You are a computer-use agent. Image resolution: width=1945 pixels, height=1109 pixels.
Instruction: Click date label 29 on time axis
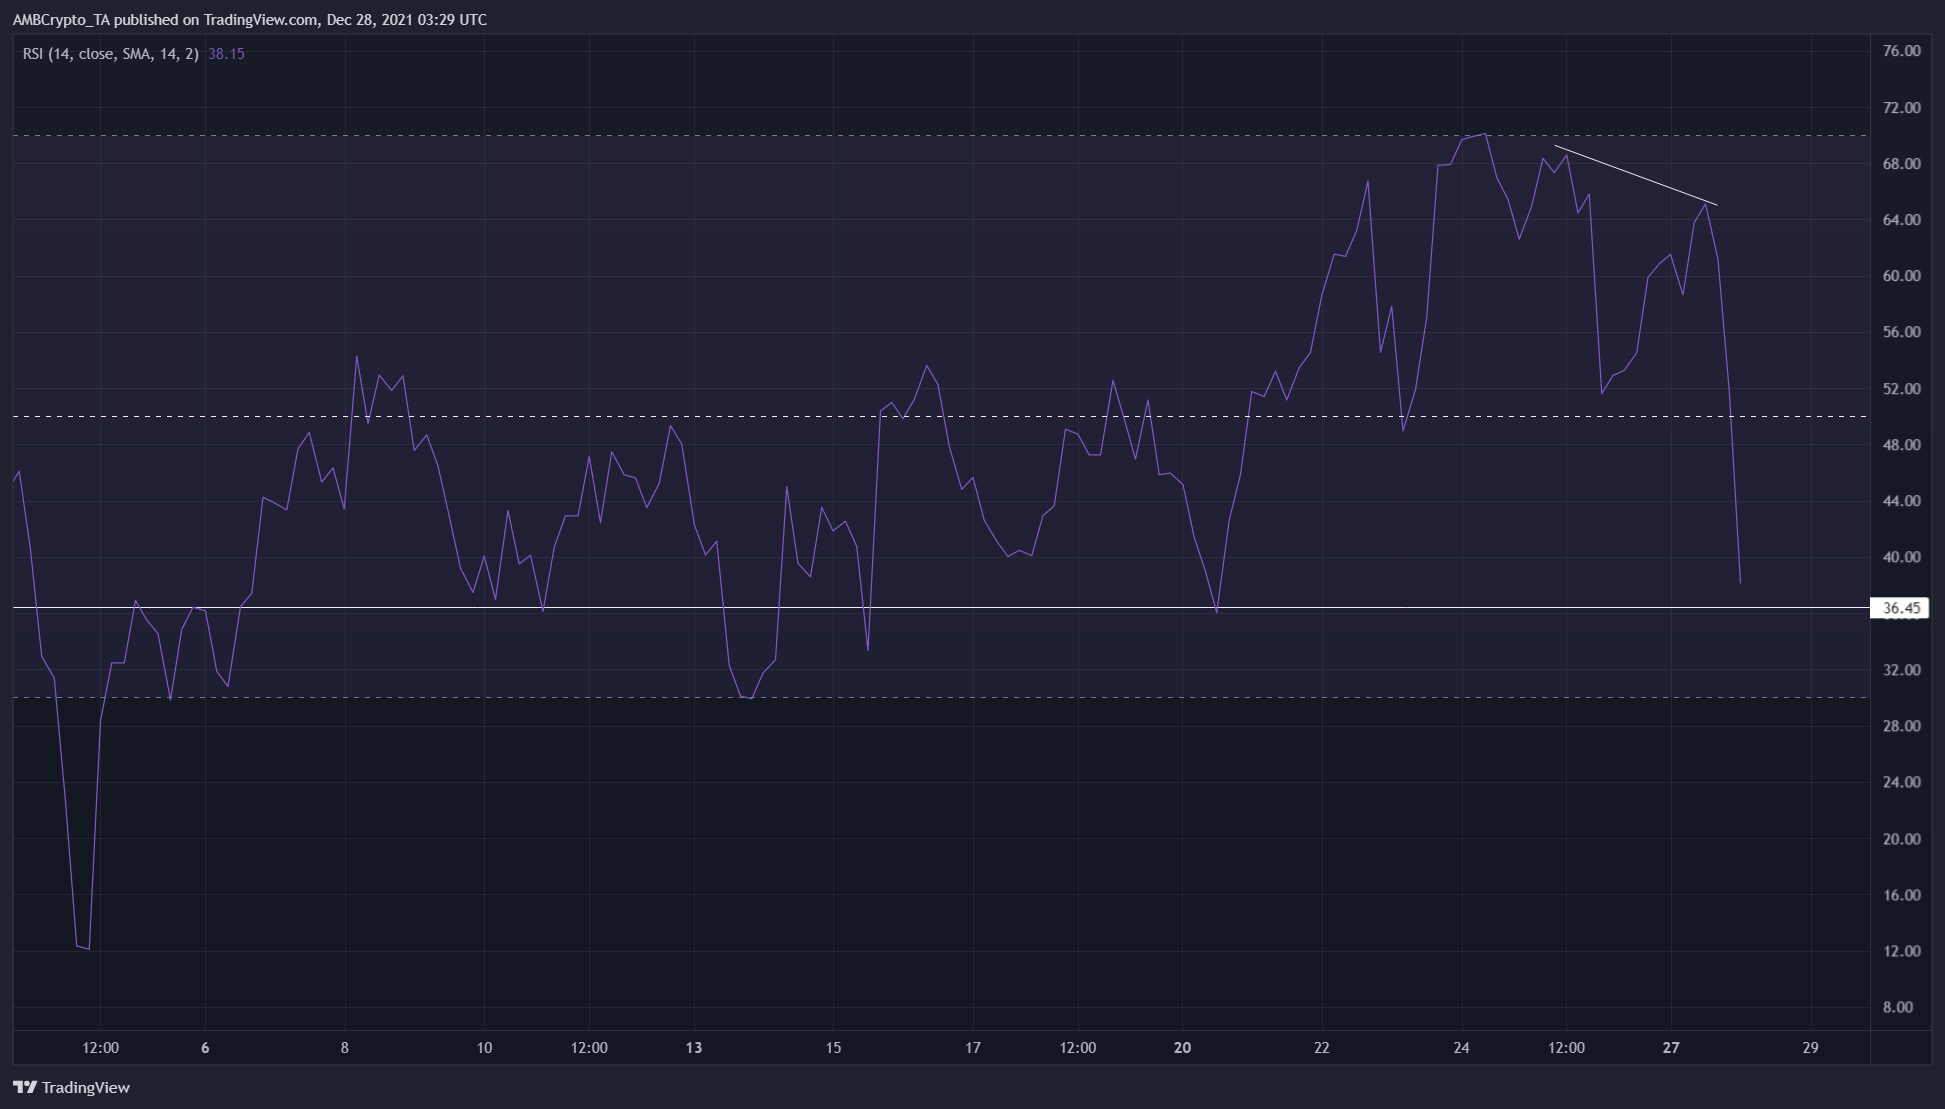coord(1810,1048)
